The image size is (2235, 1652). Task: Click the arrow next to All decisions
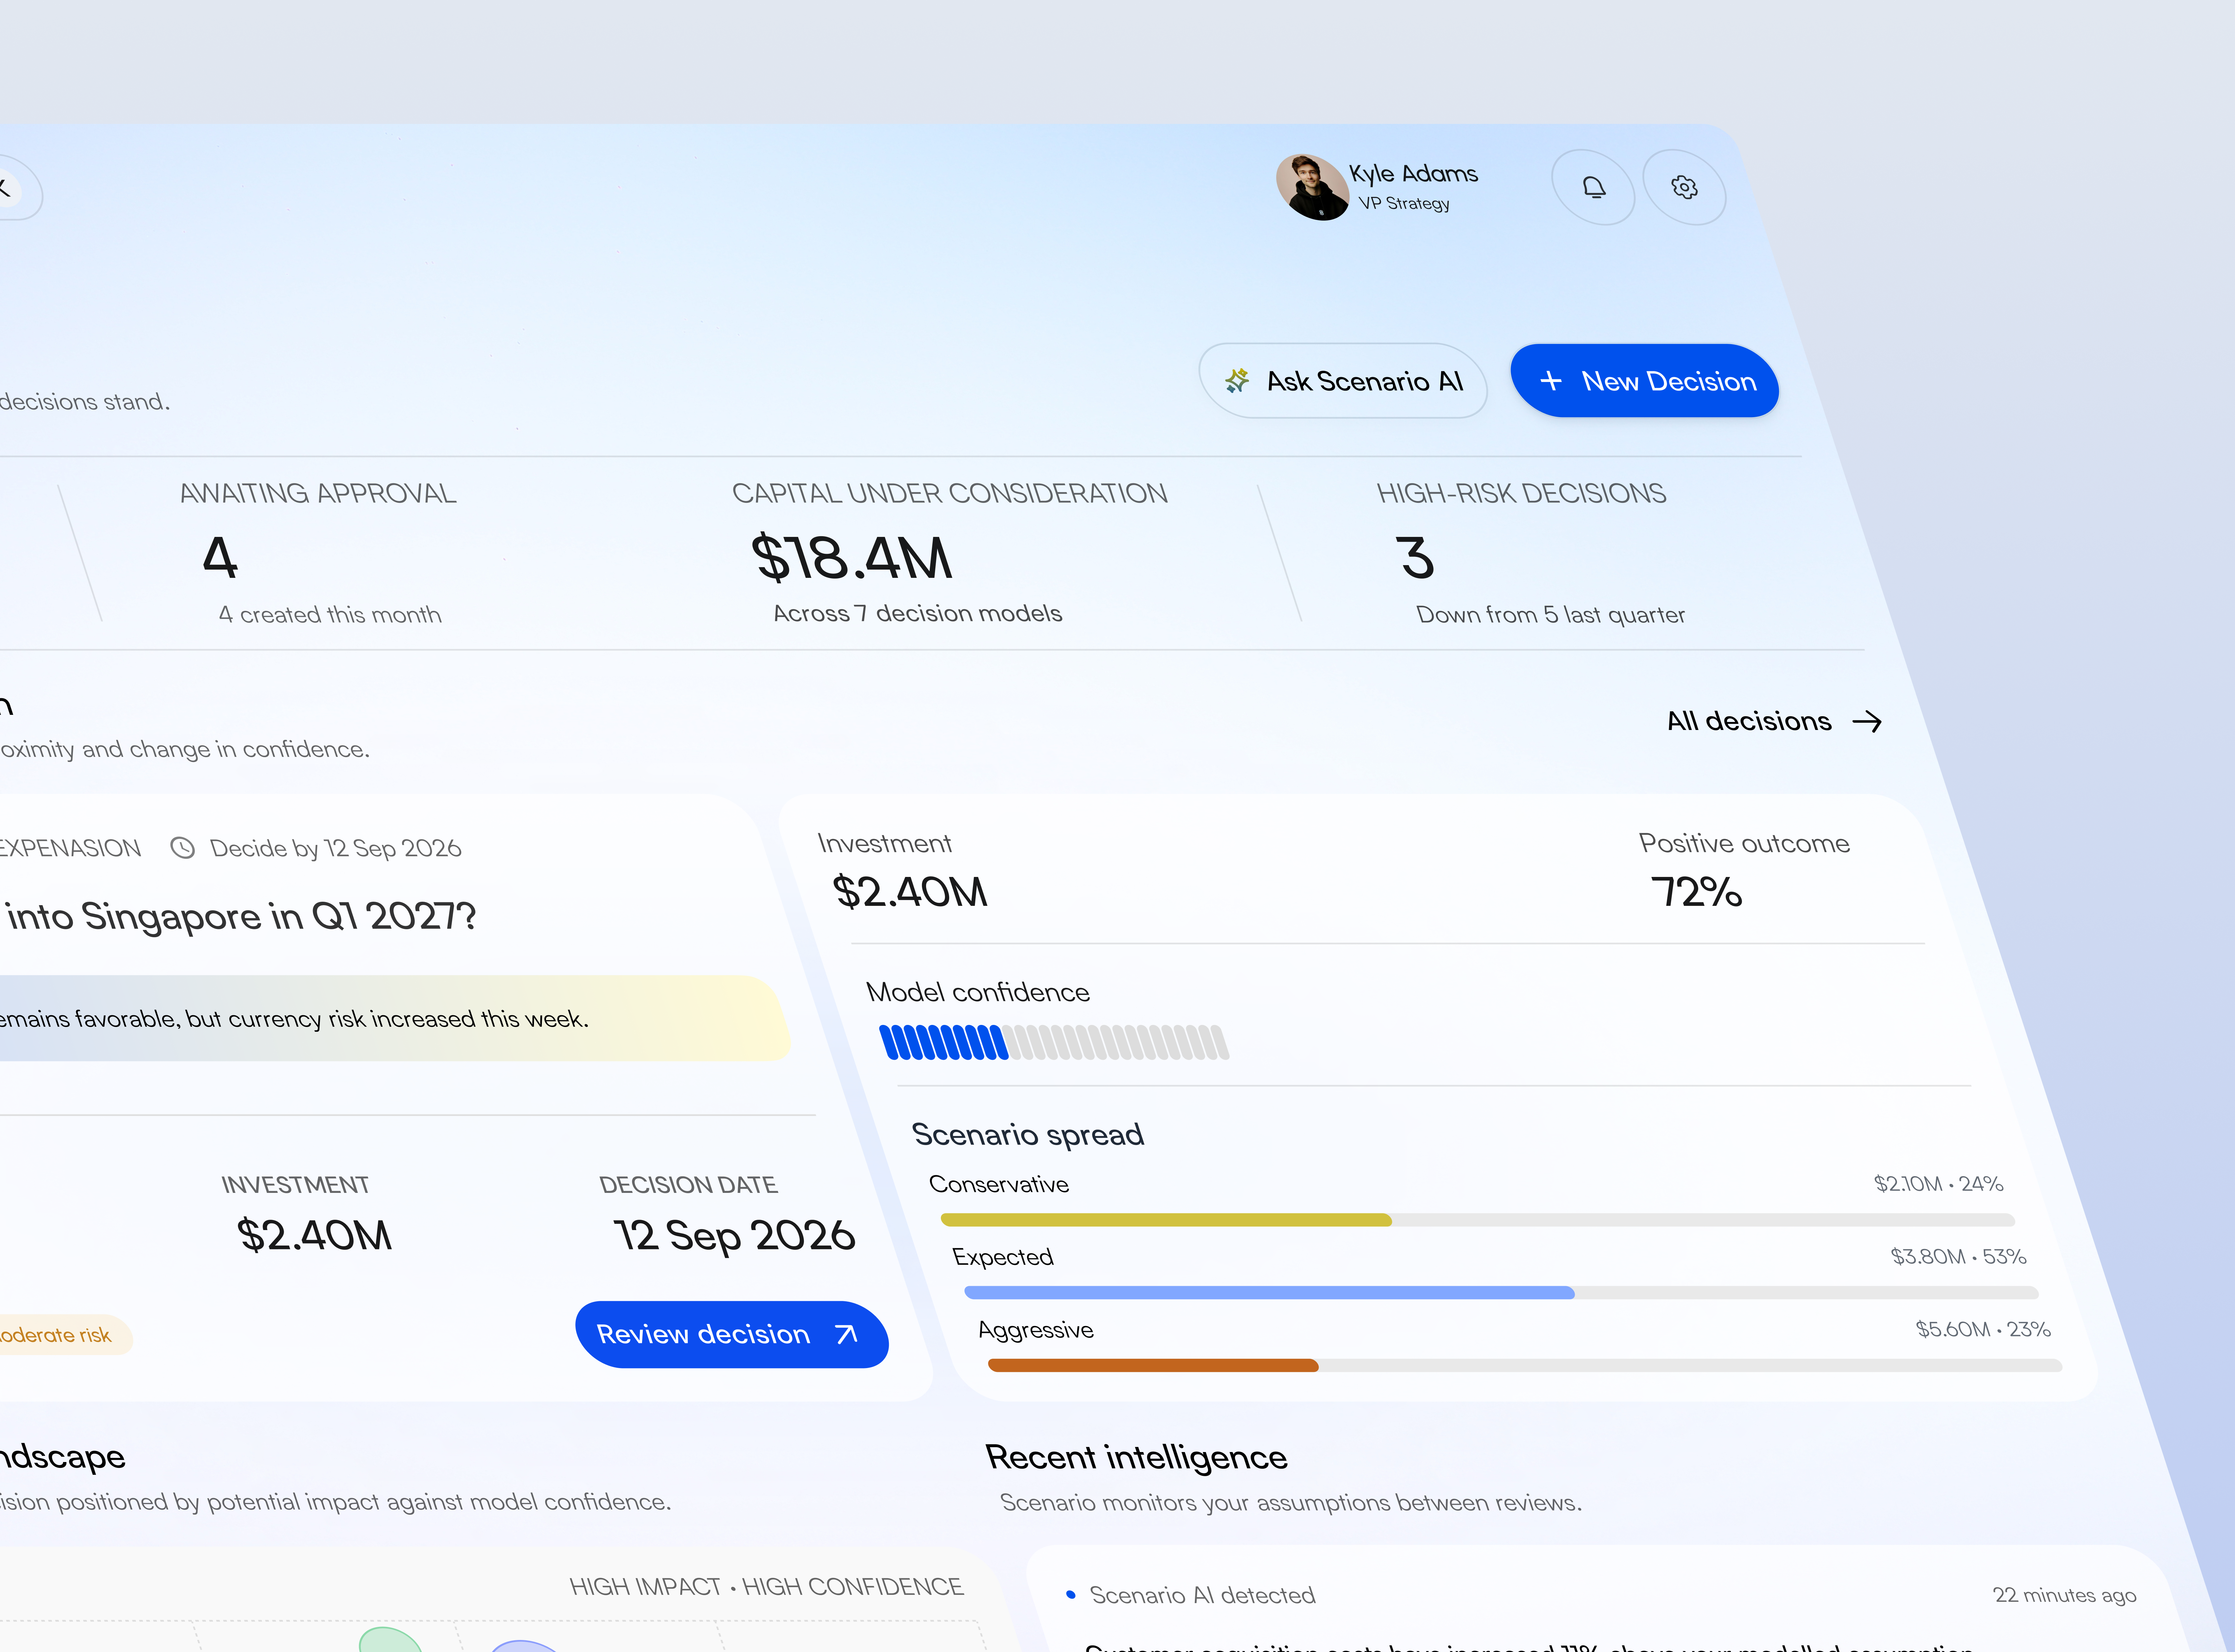click(x=1867, y=721)
